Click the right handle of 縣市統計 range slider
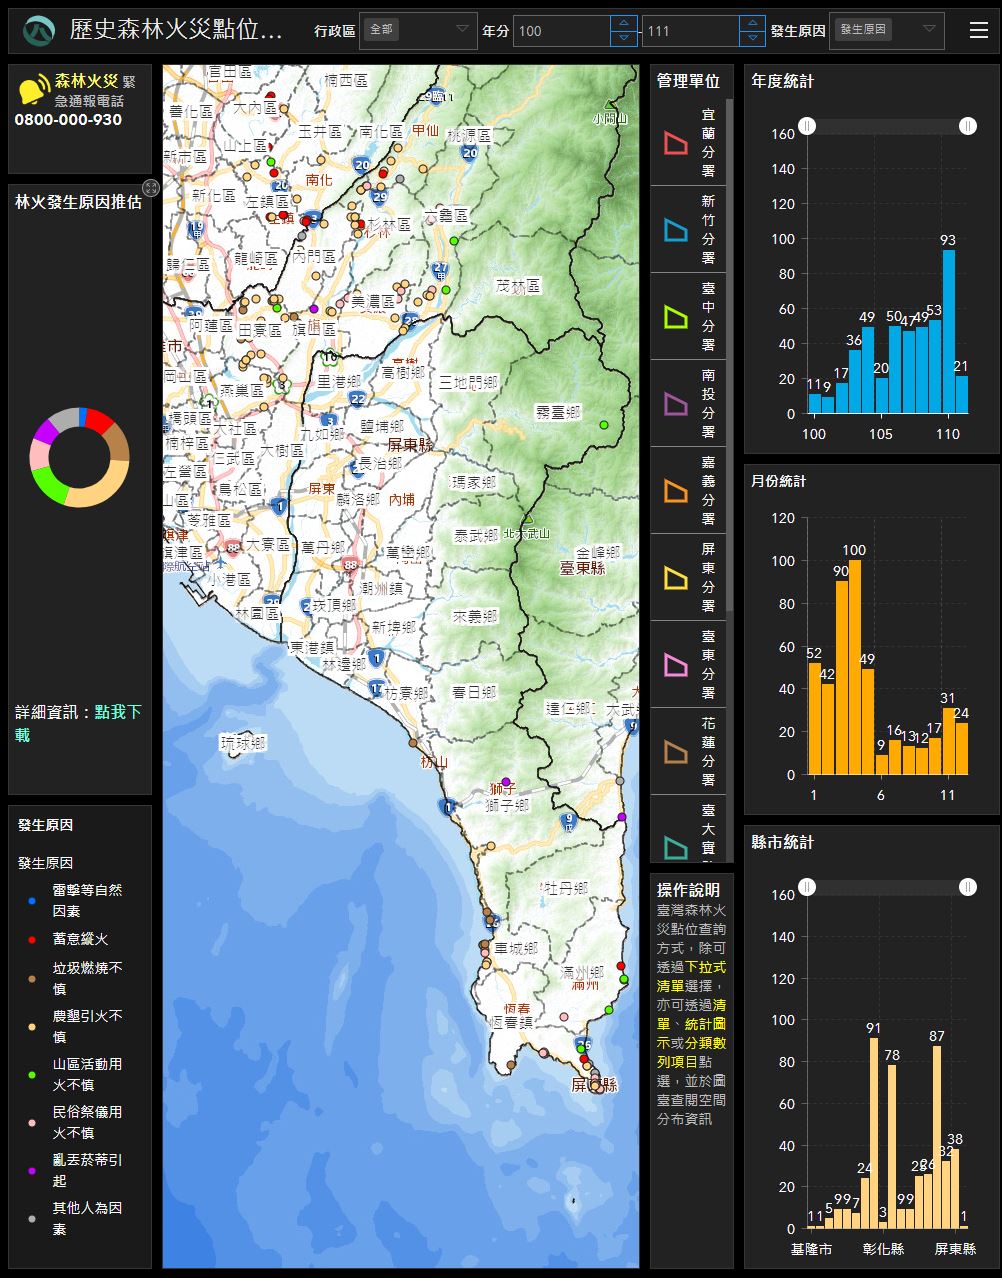 [x=968, y=887]
